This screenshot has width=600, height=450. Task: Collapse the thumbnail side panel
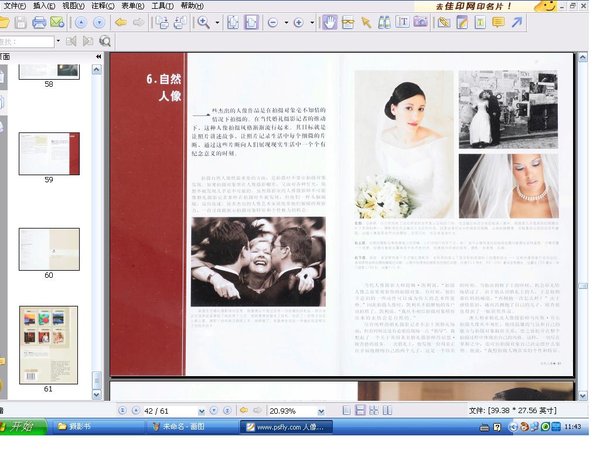pyautogui.click(x=98, y=57)
